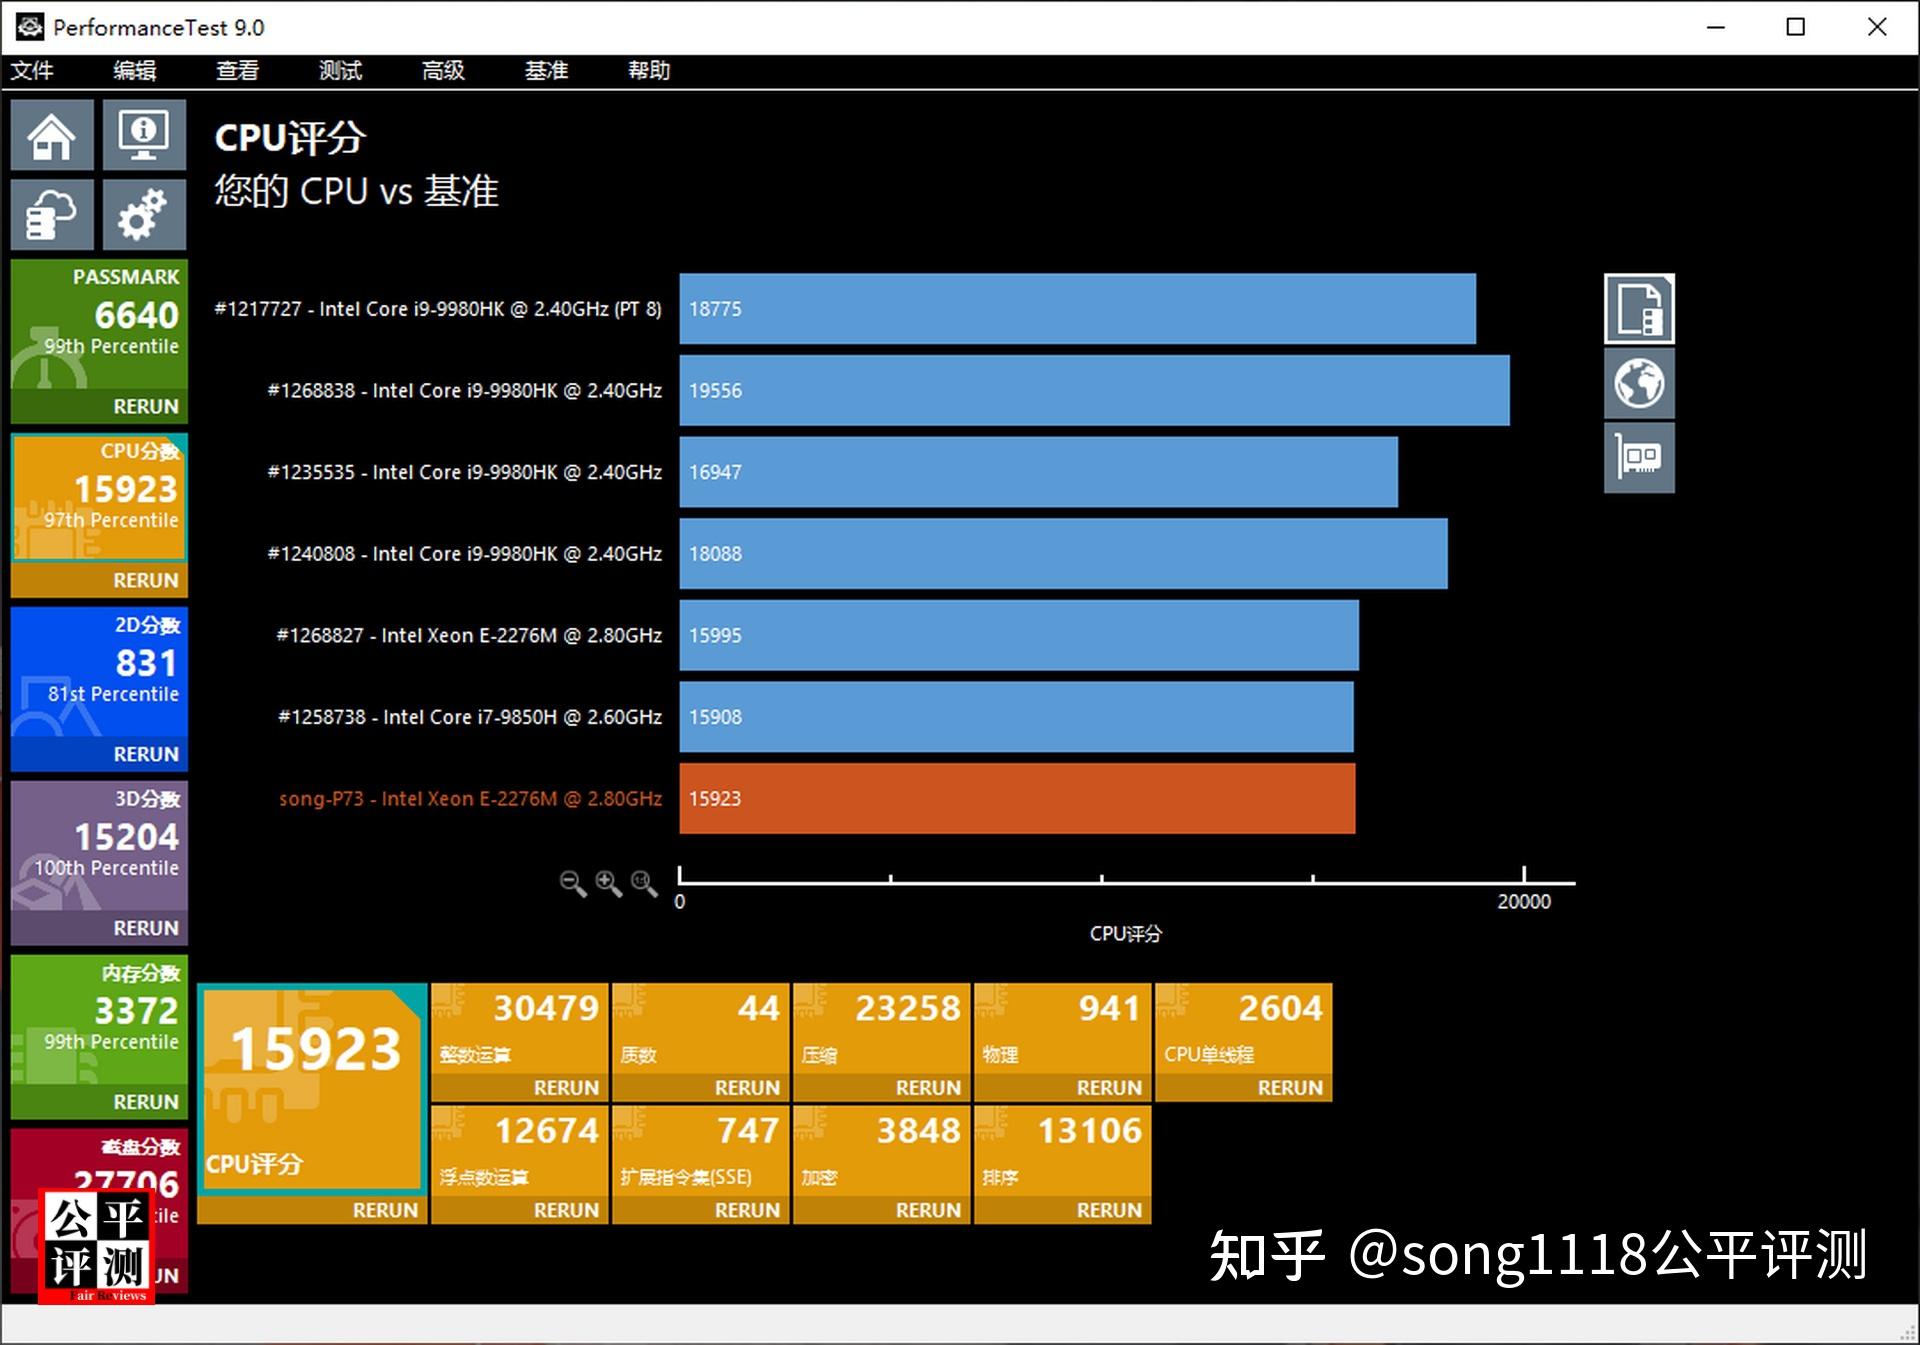
Task: Rerun the 2D分数 test
Action: pyautogui.click(x=99, y=754)
